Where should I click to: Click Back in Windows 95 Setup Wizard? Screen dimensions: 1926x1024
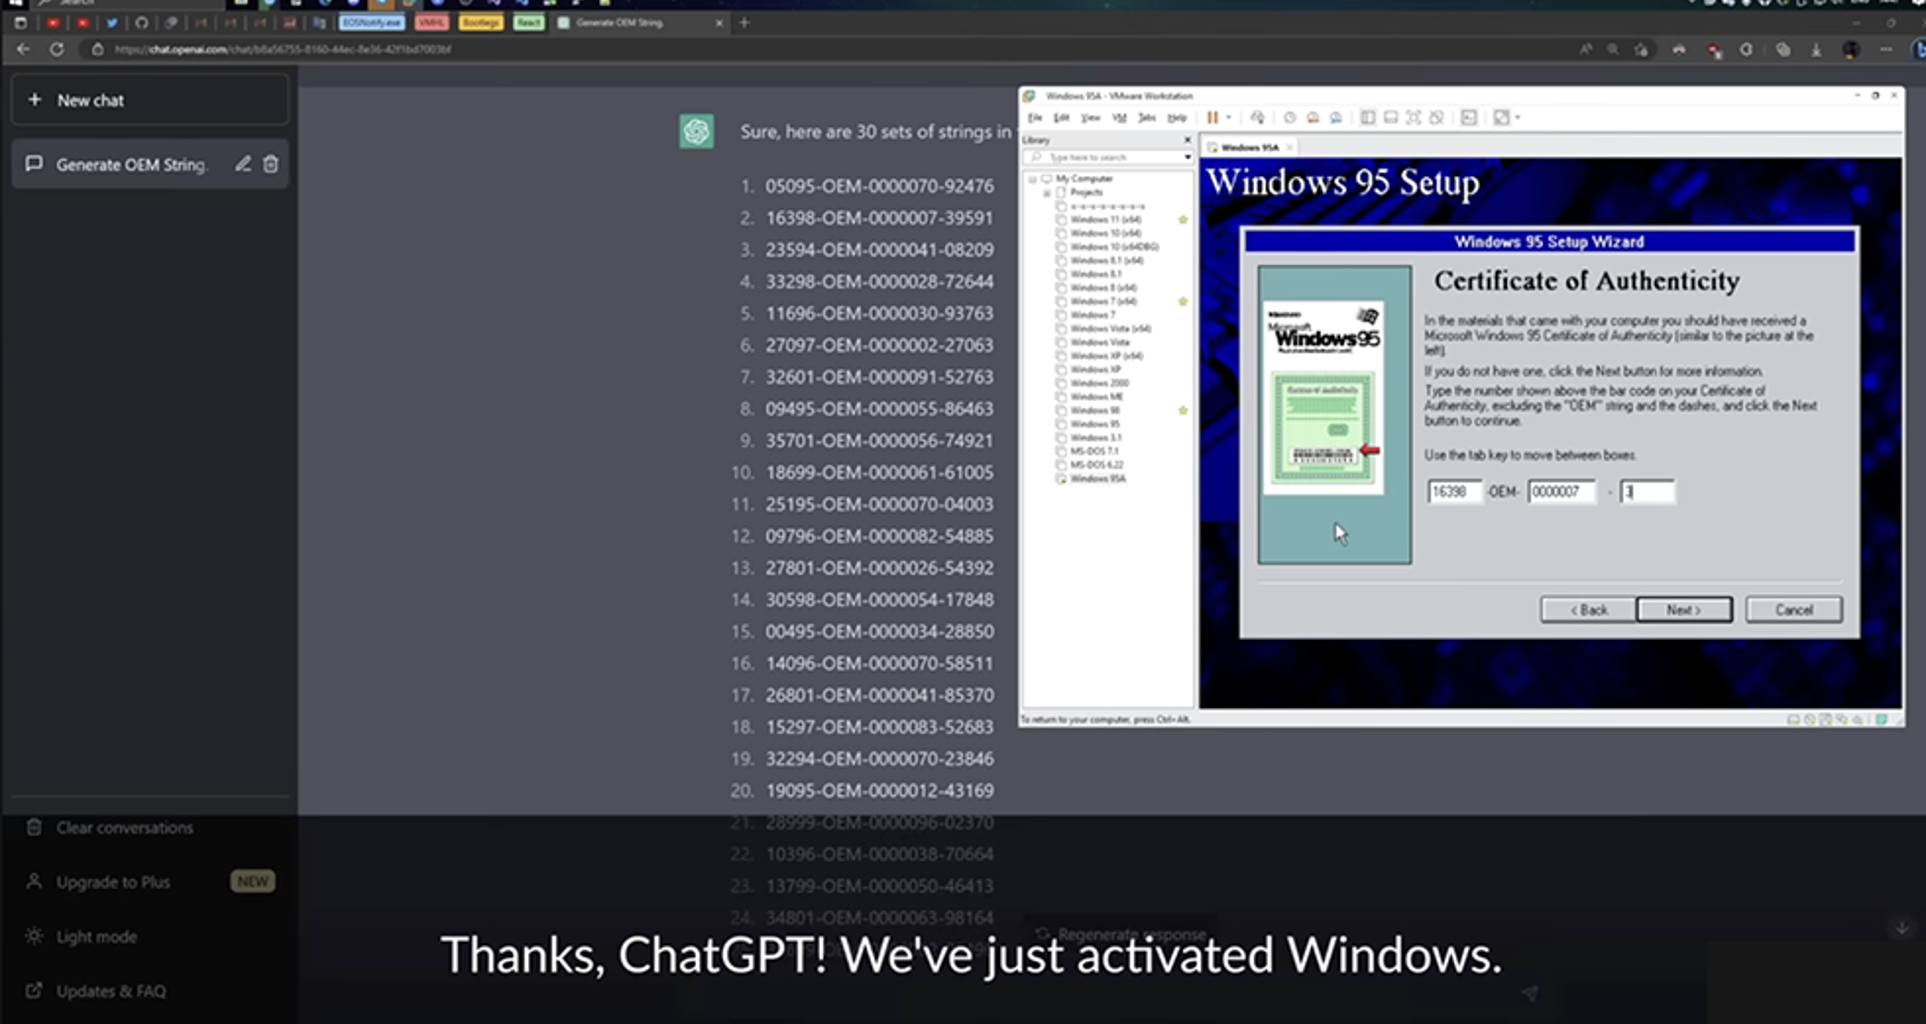[1588, 610]
